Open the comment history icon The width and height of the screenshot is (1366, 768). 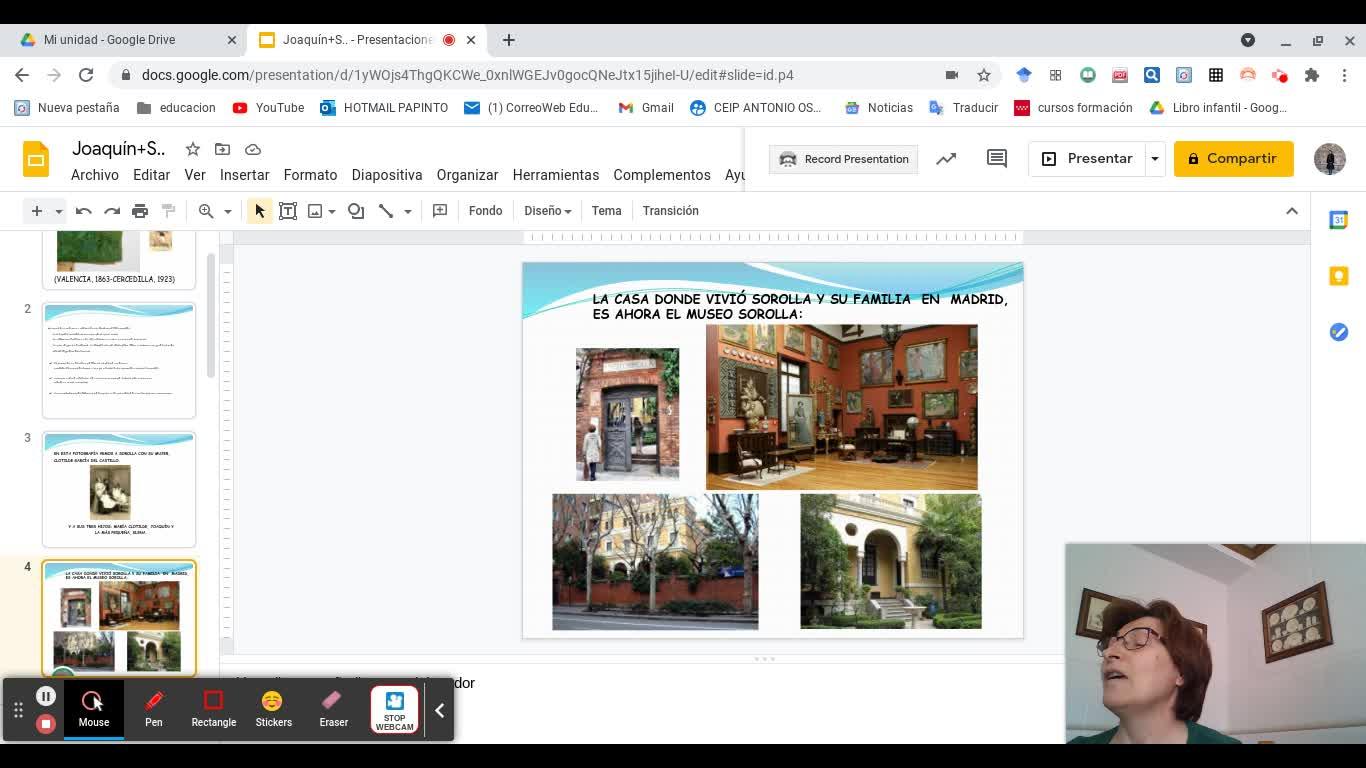pos(996,159)
